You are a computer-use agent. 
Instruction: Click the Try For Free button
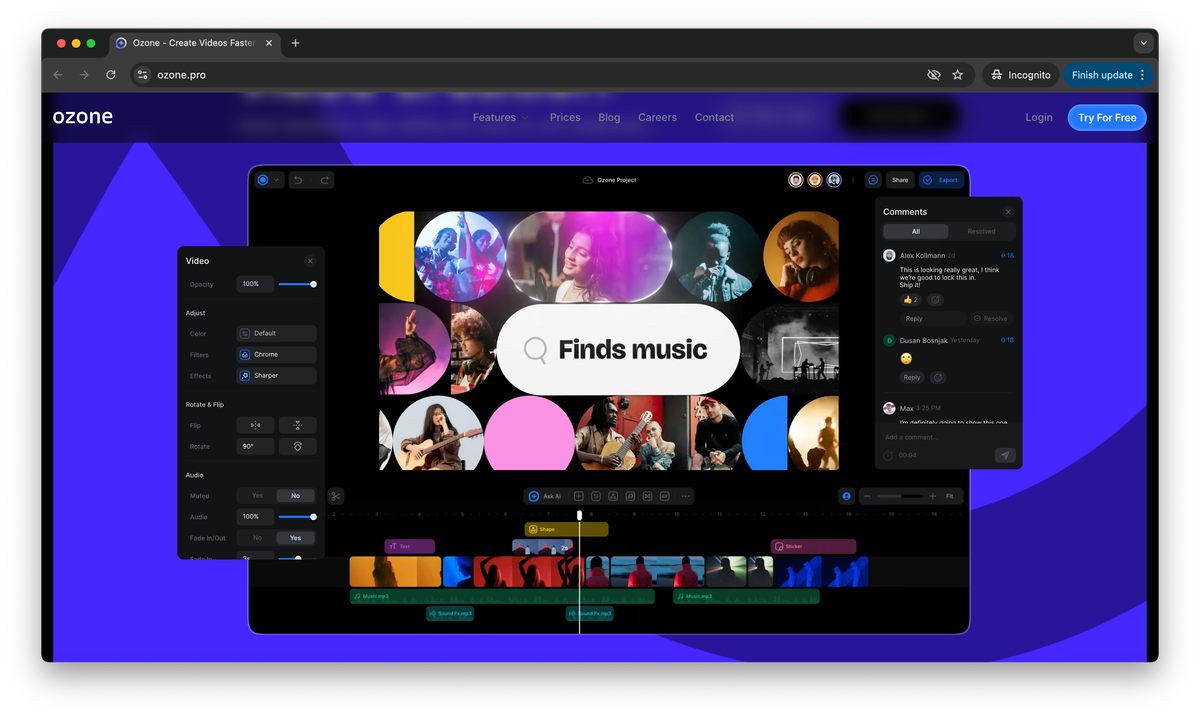click(x=1107, y=118)
